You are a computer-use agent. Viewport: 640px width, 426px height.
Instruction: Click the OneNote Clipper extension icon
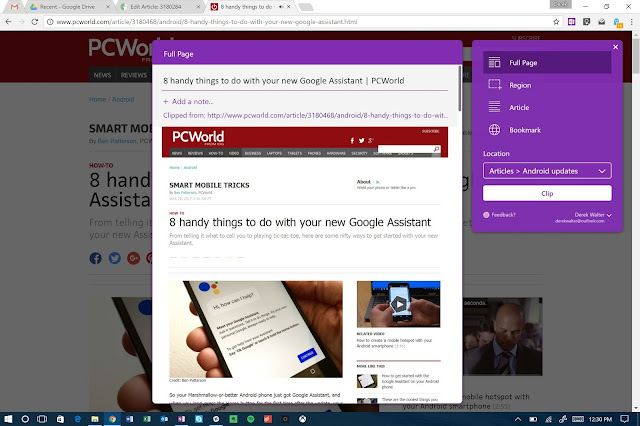pyautogui.click(x=571, y=22)
